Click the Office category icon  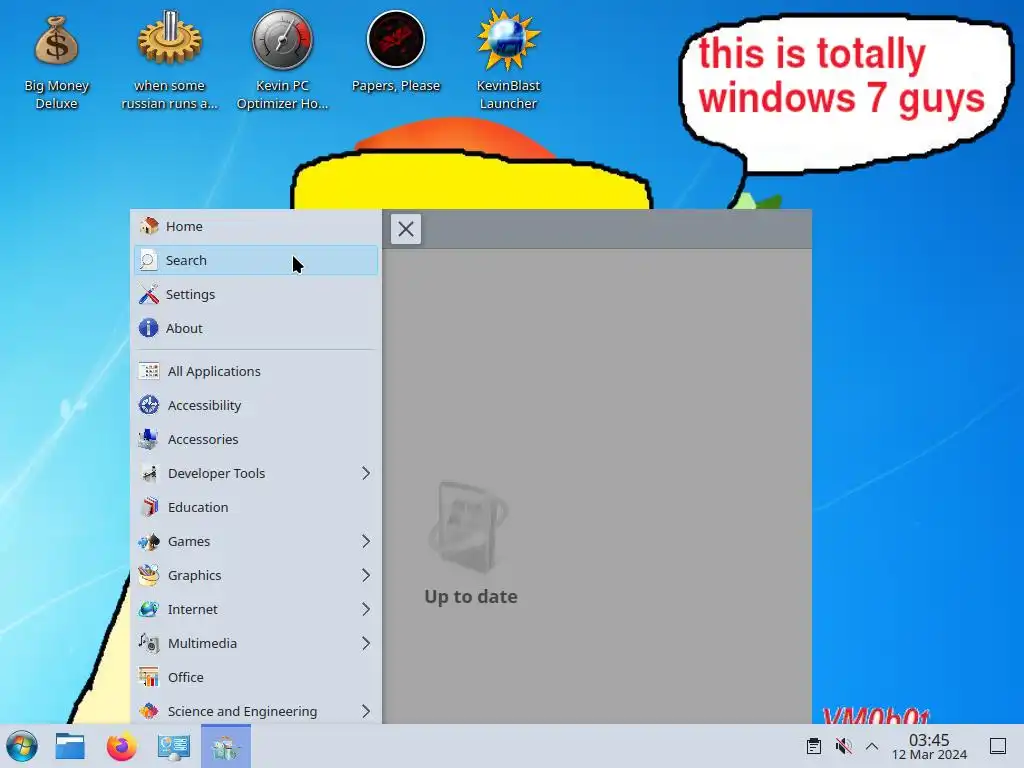click(x=149, y=677)
